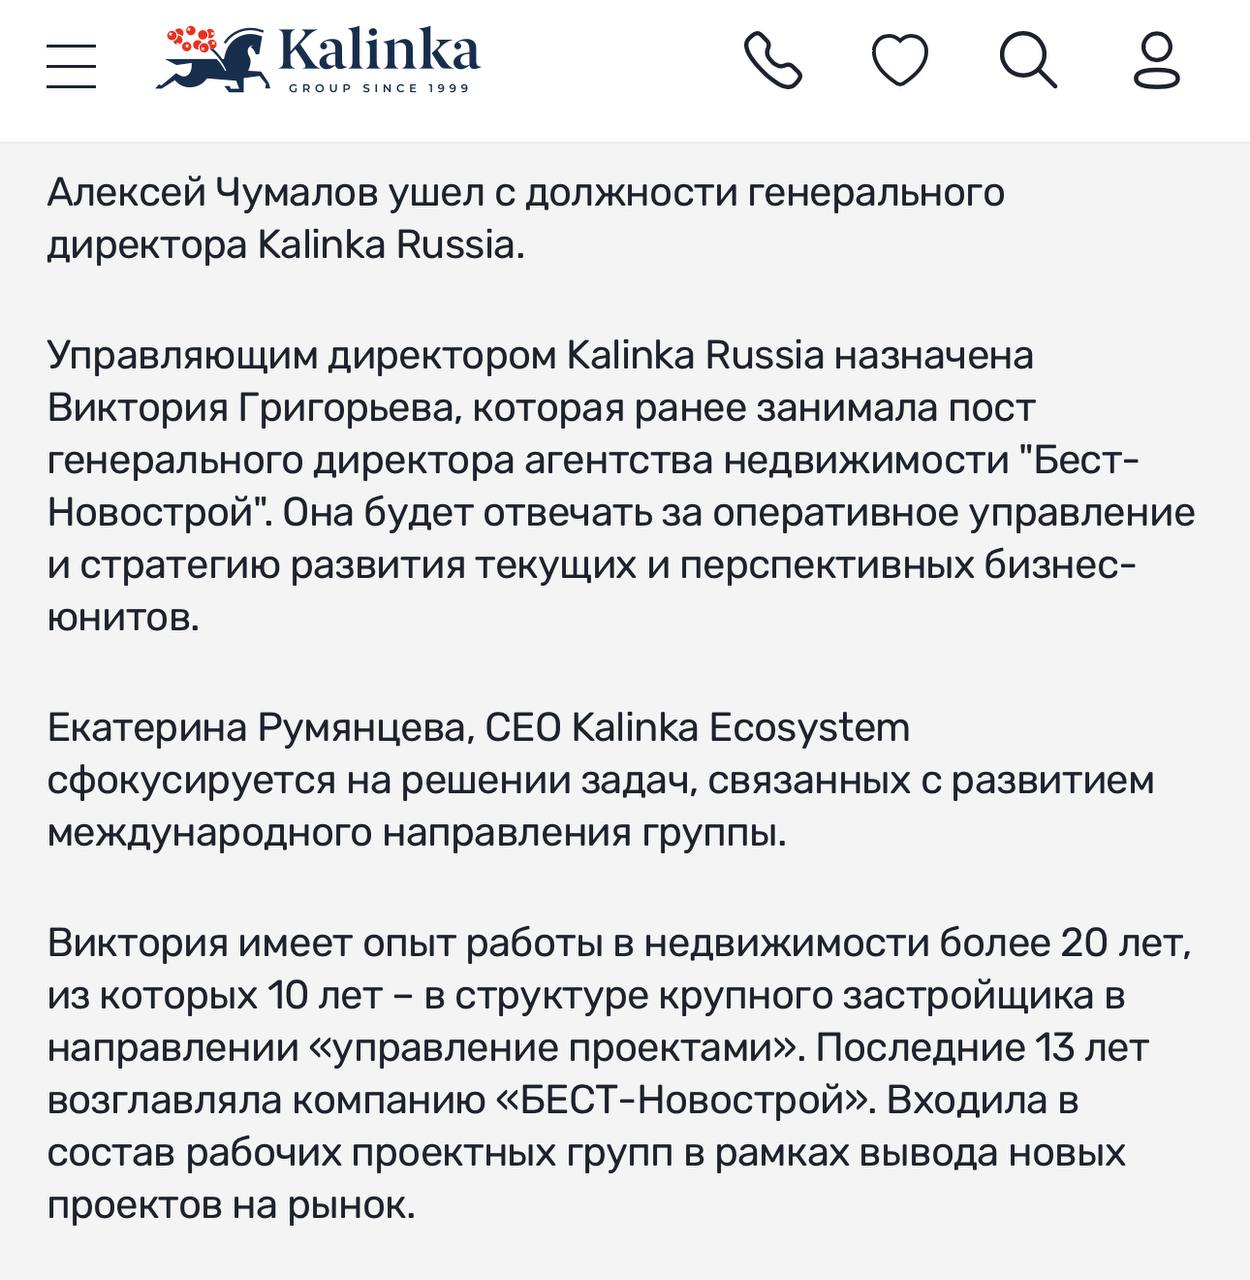Open the user profile account icon

[x=1157, y=61]
